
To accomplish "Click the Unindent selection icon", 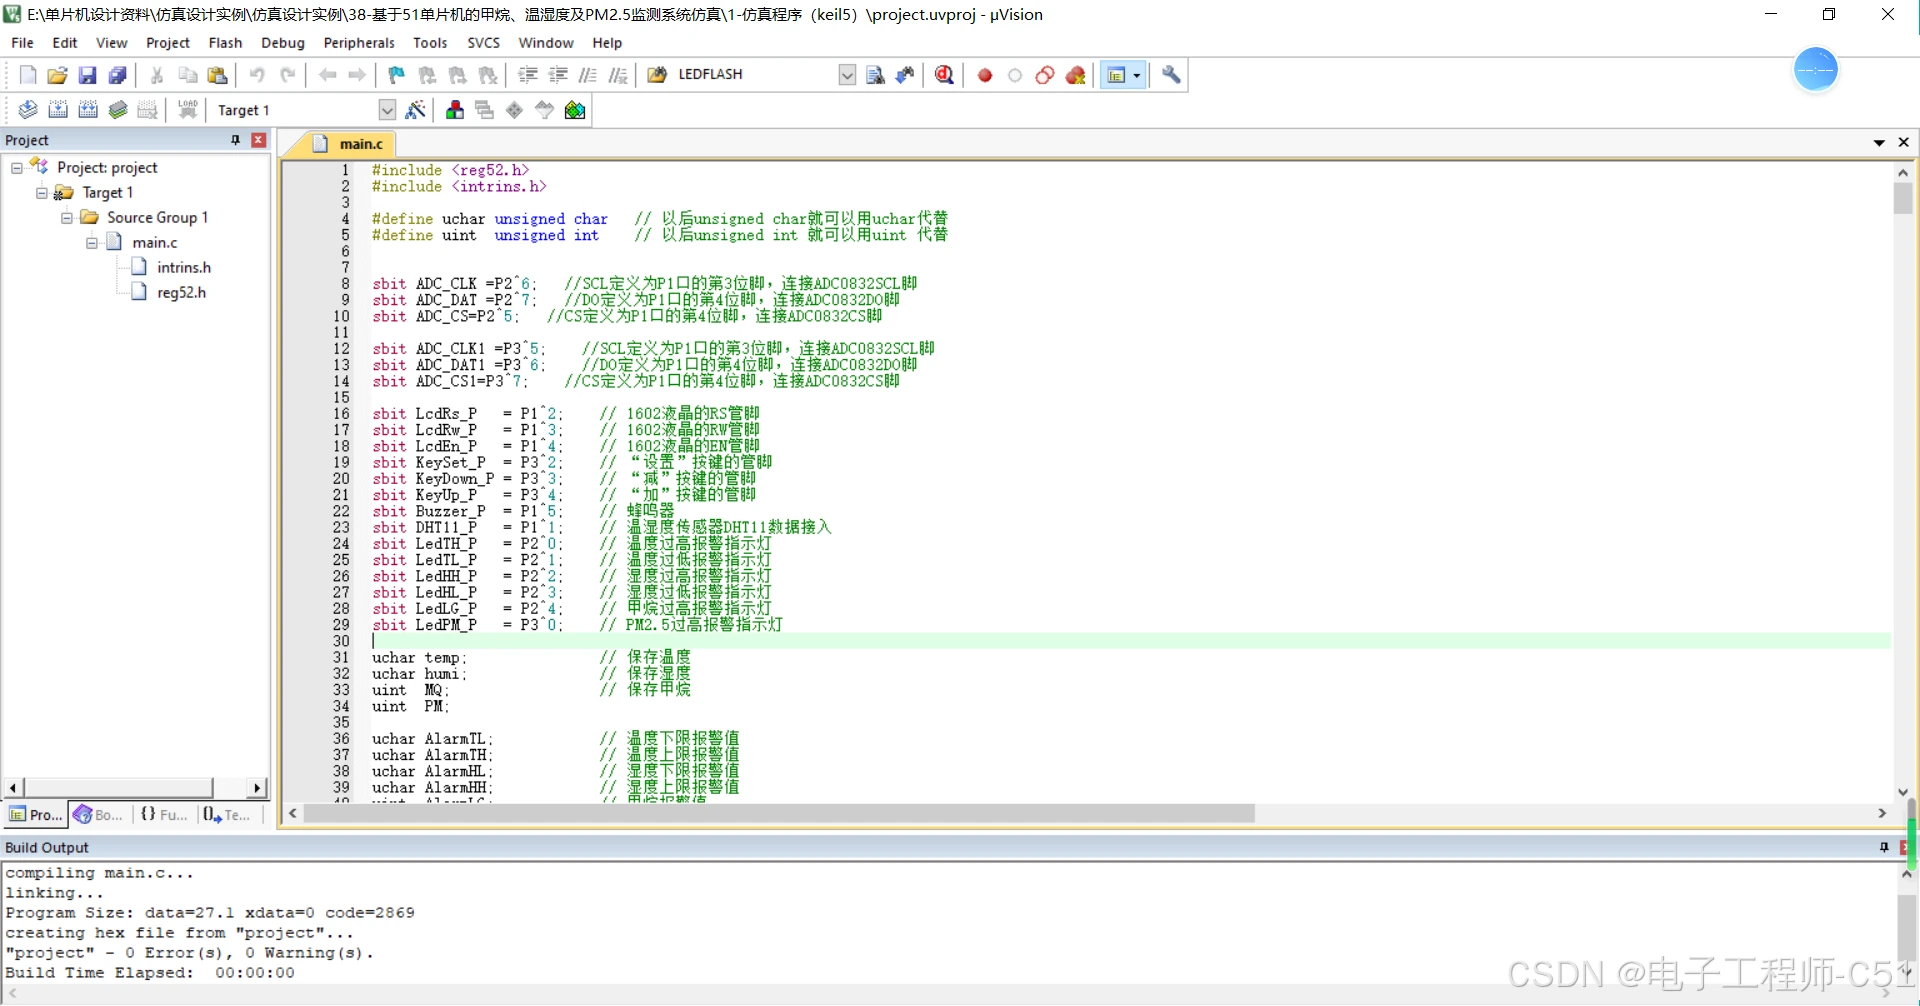I will [x=558, y=75].
